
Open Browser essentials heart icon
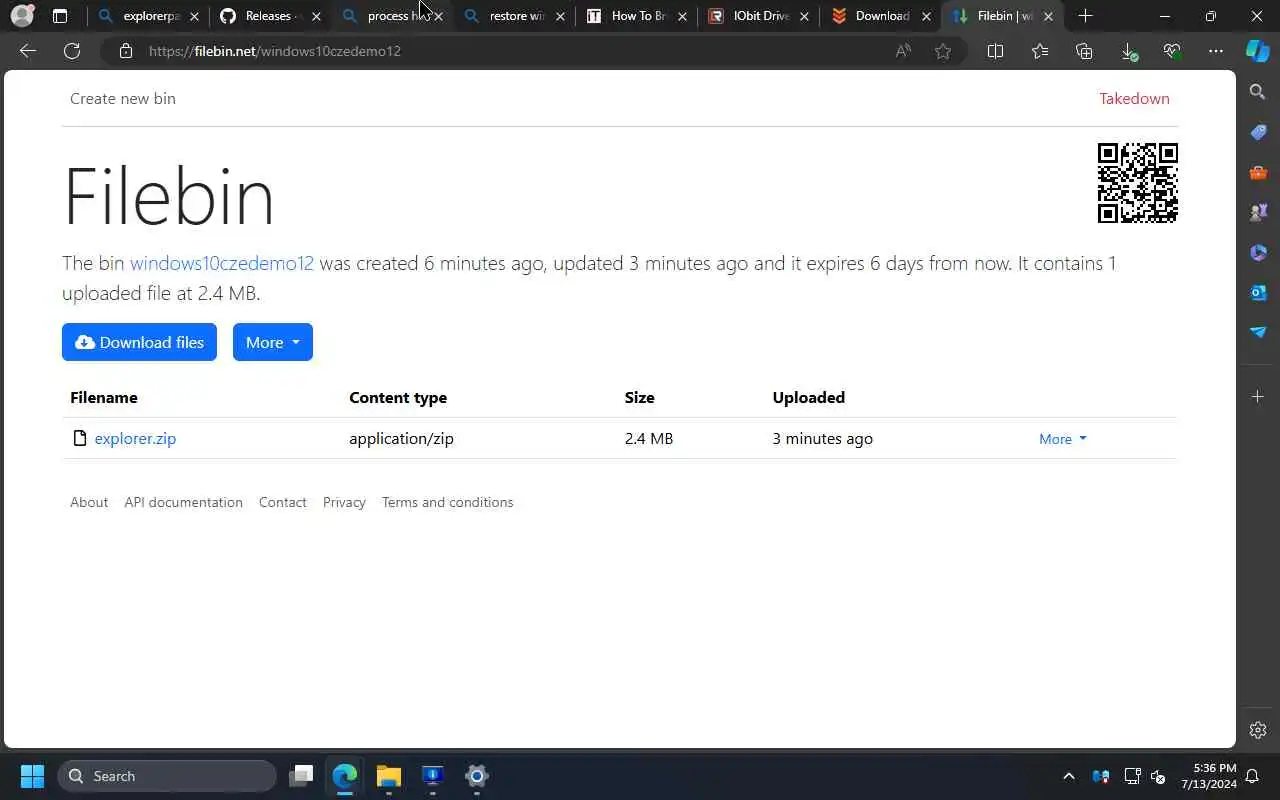[x=1172, y=51]
